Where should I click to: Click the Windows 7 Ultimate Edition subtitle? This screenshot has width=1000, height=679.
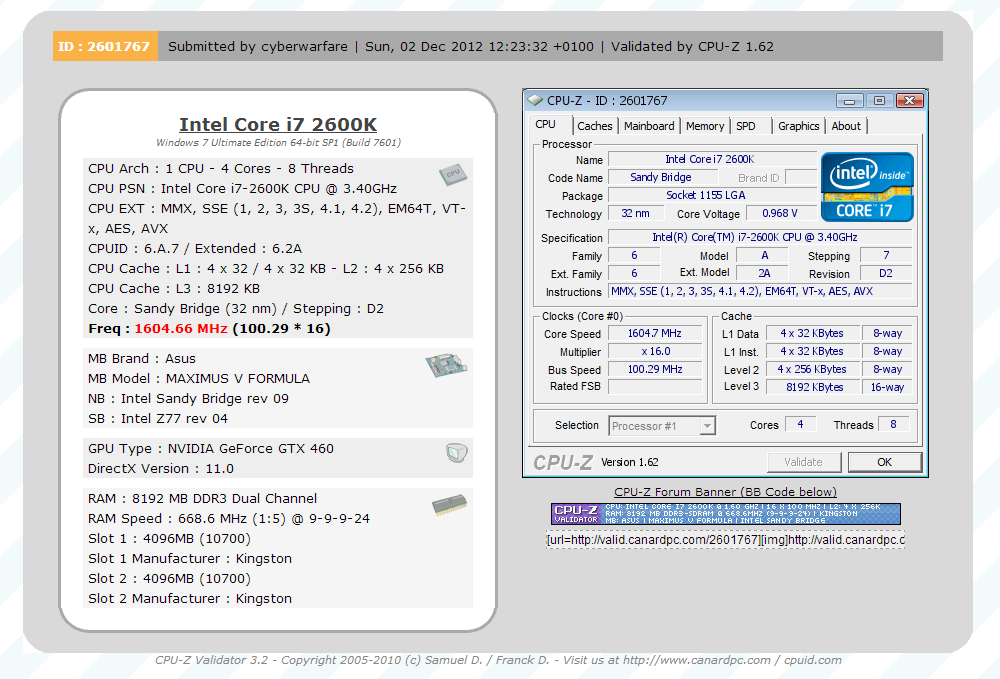point(279,142)
